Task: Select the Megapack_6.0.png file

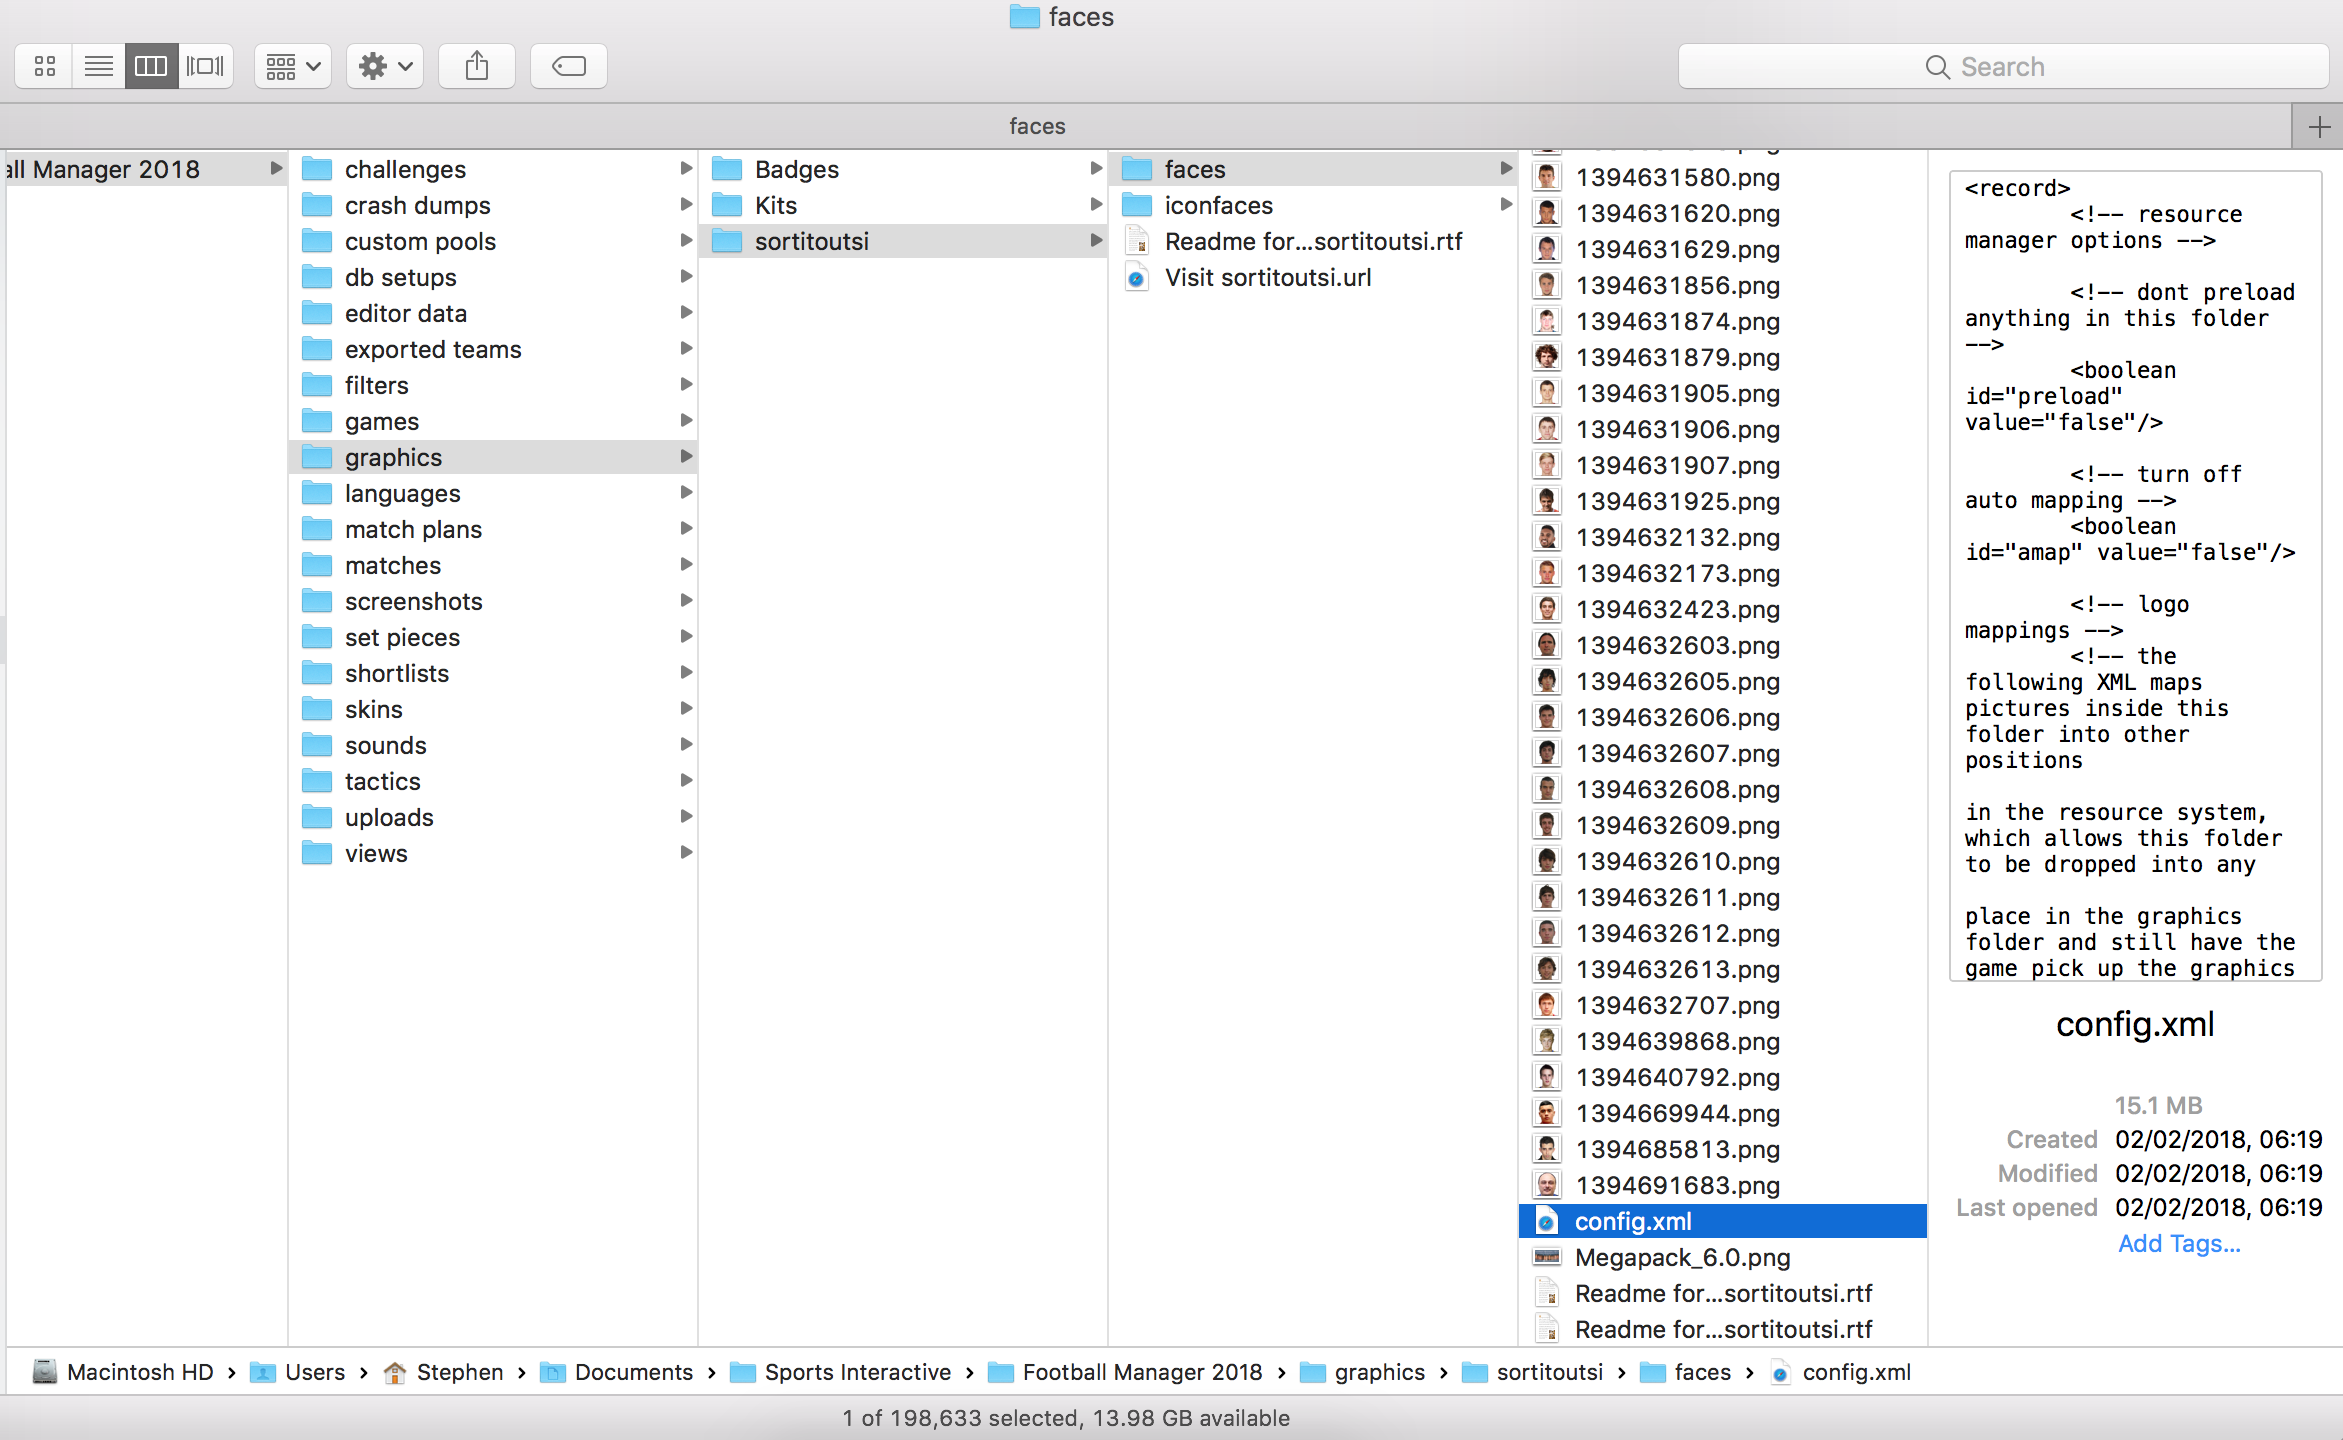Action: tap(1724, 1257)
